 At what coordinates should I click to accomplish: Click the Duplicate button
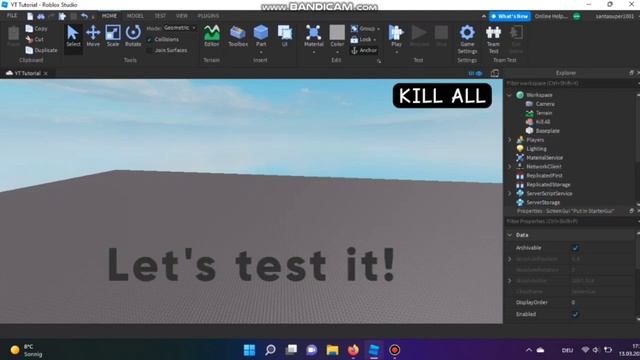click(x=41, y=50)
